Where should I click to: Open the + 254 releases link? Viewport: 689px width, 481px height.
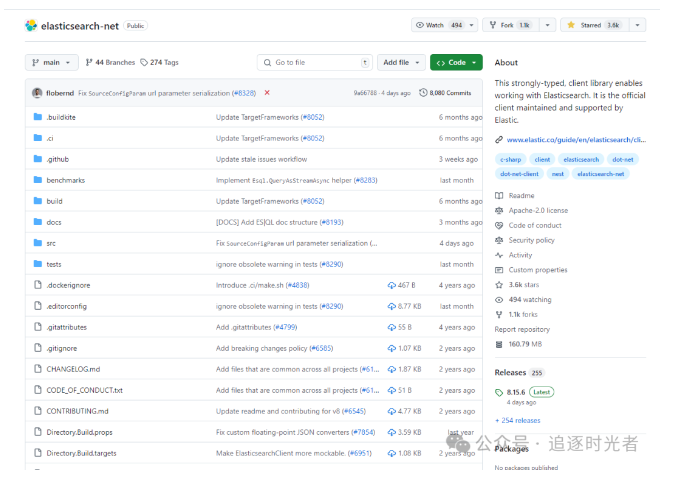pyautogui.click(x=518, y=420)
